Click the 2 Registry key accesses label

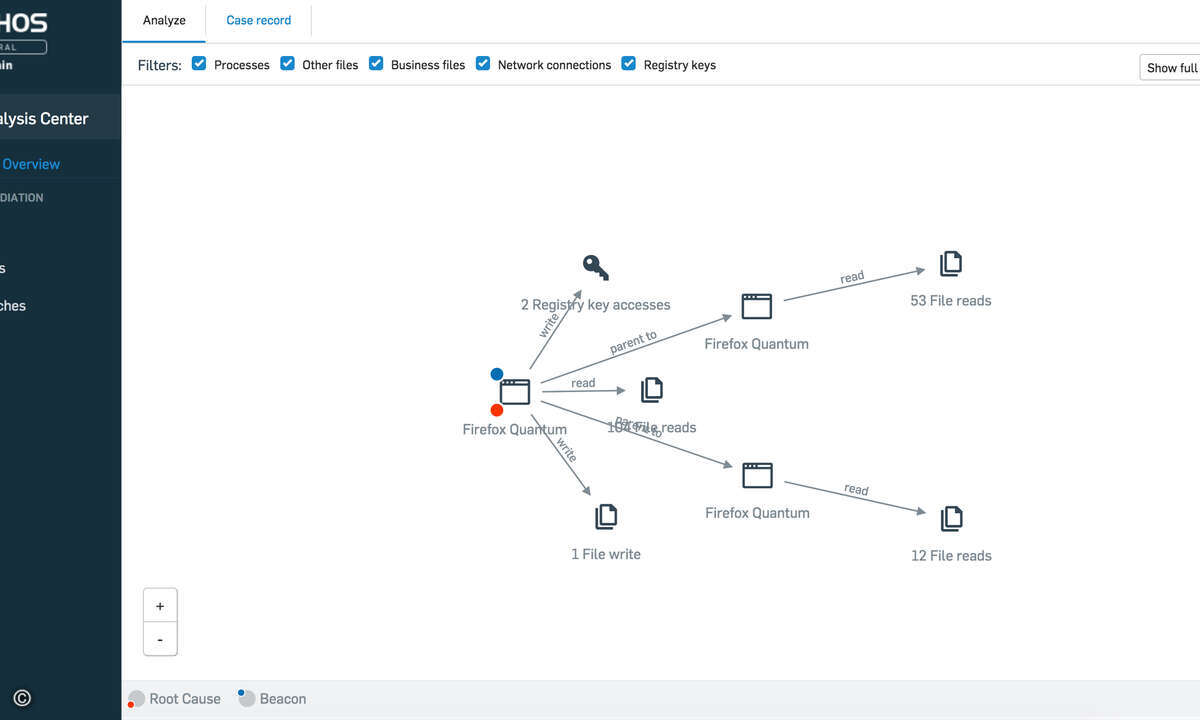pos(595,304)
